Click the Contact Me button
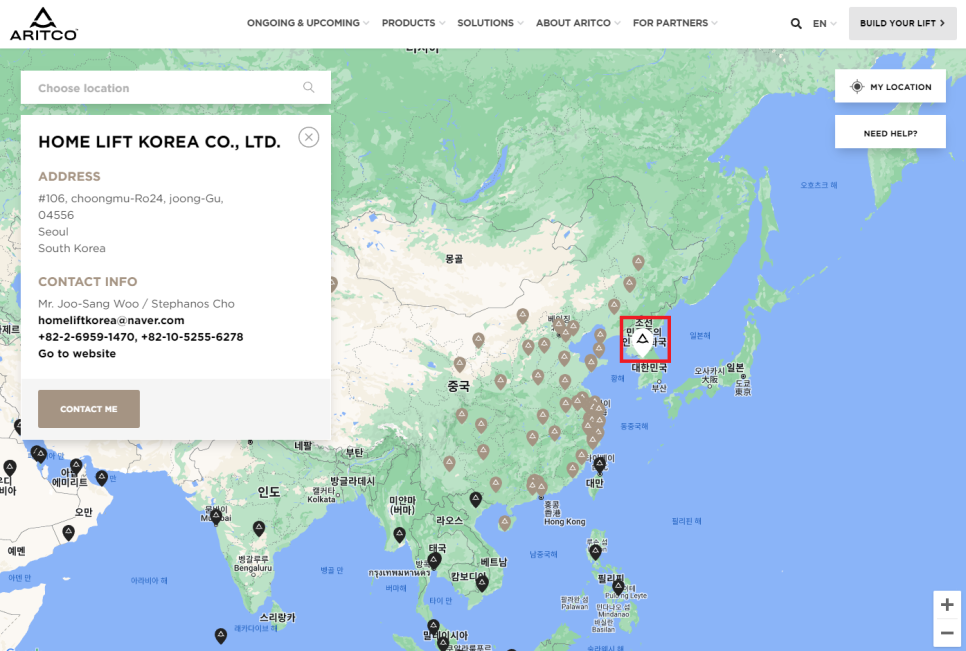Image resolution: width=966 pixels, height=651 pixels. [89, 409]
